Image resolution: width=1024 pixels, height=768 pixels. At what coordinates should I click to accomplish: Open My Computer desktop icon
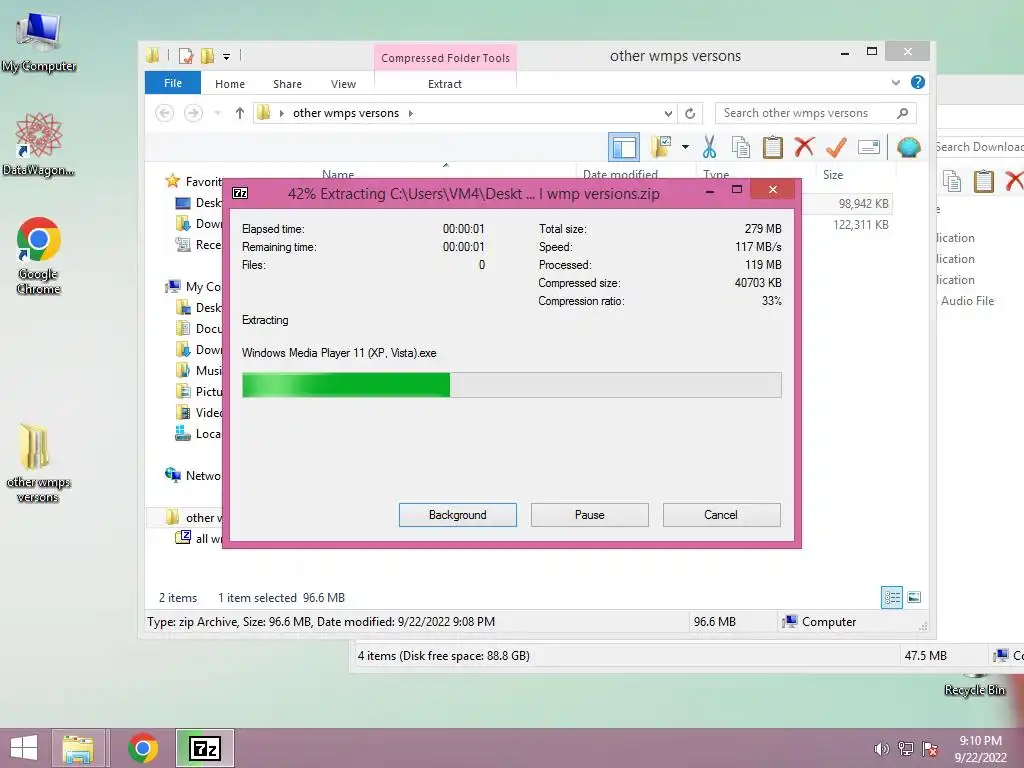coord(39,42)
